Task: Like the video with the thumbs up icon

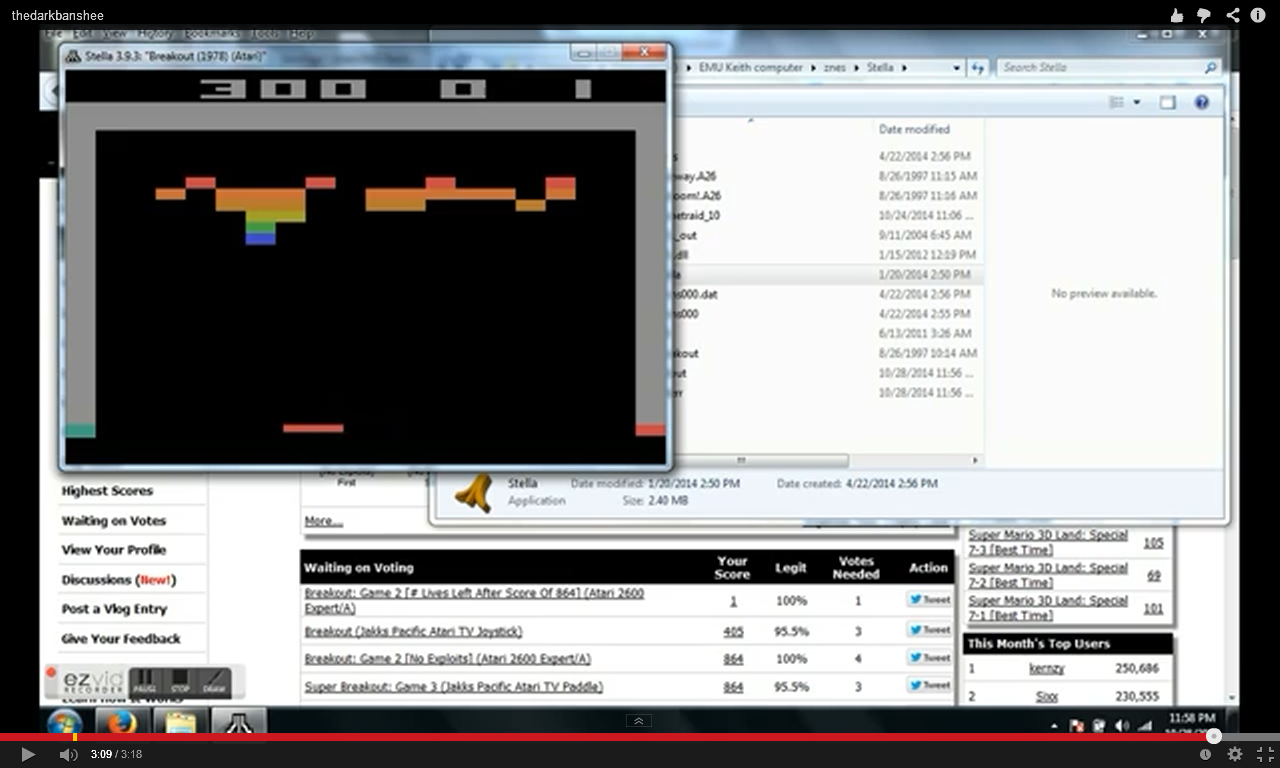Action: [1178, 15]
